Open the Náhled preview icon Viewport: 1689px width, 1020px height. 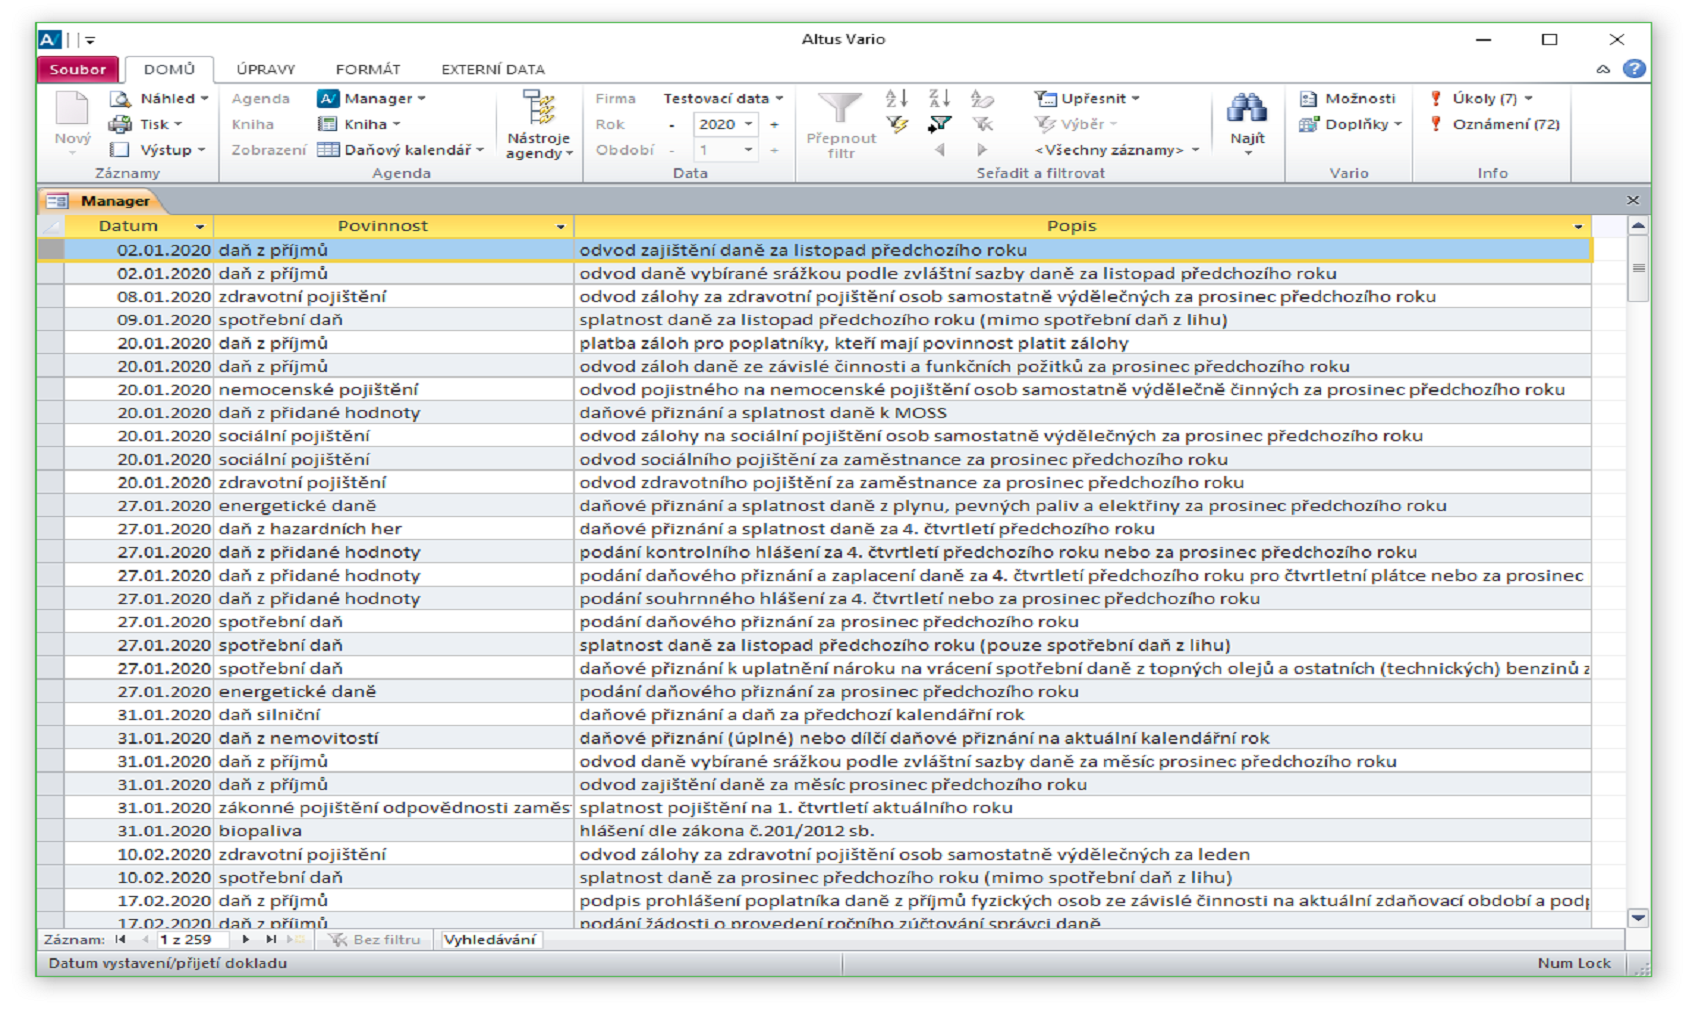coord(120,98)
